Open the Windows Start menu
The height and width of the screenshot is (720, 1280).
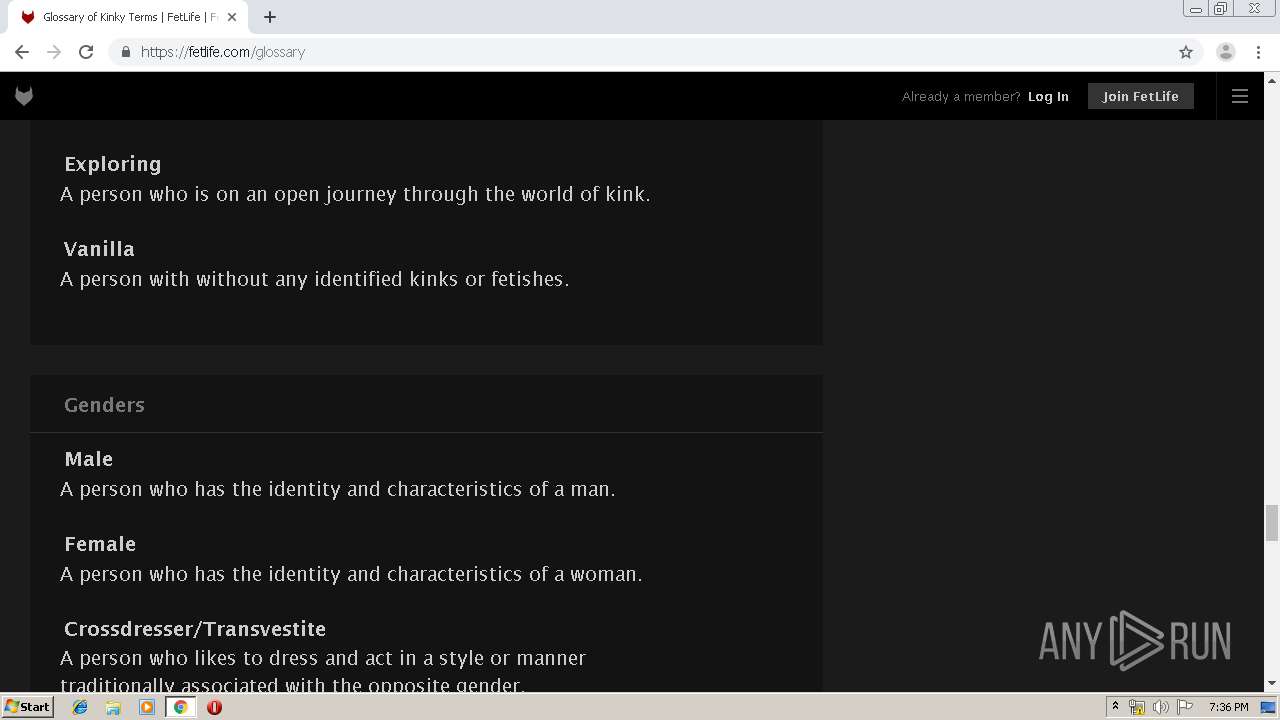click(27, 707)
